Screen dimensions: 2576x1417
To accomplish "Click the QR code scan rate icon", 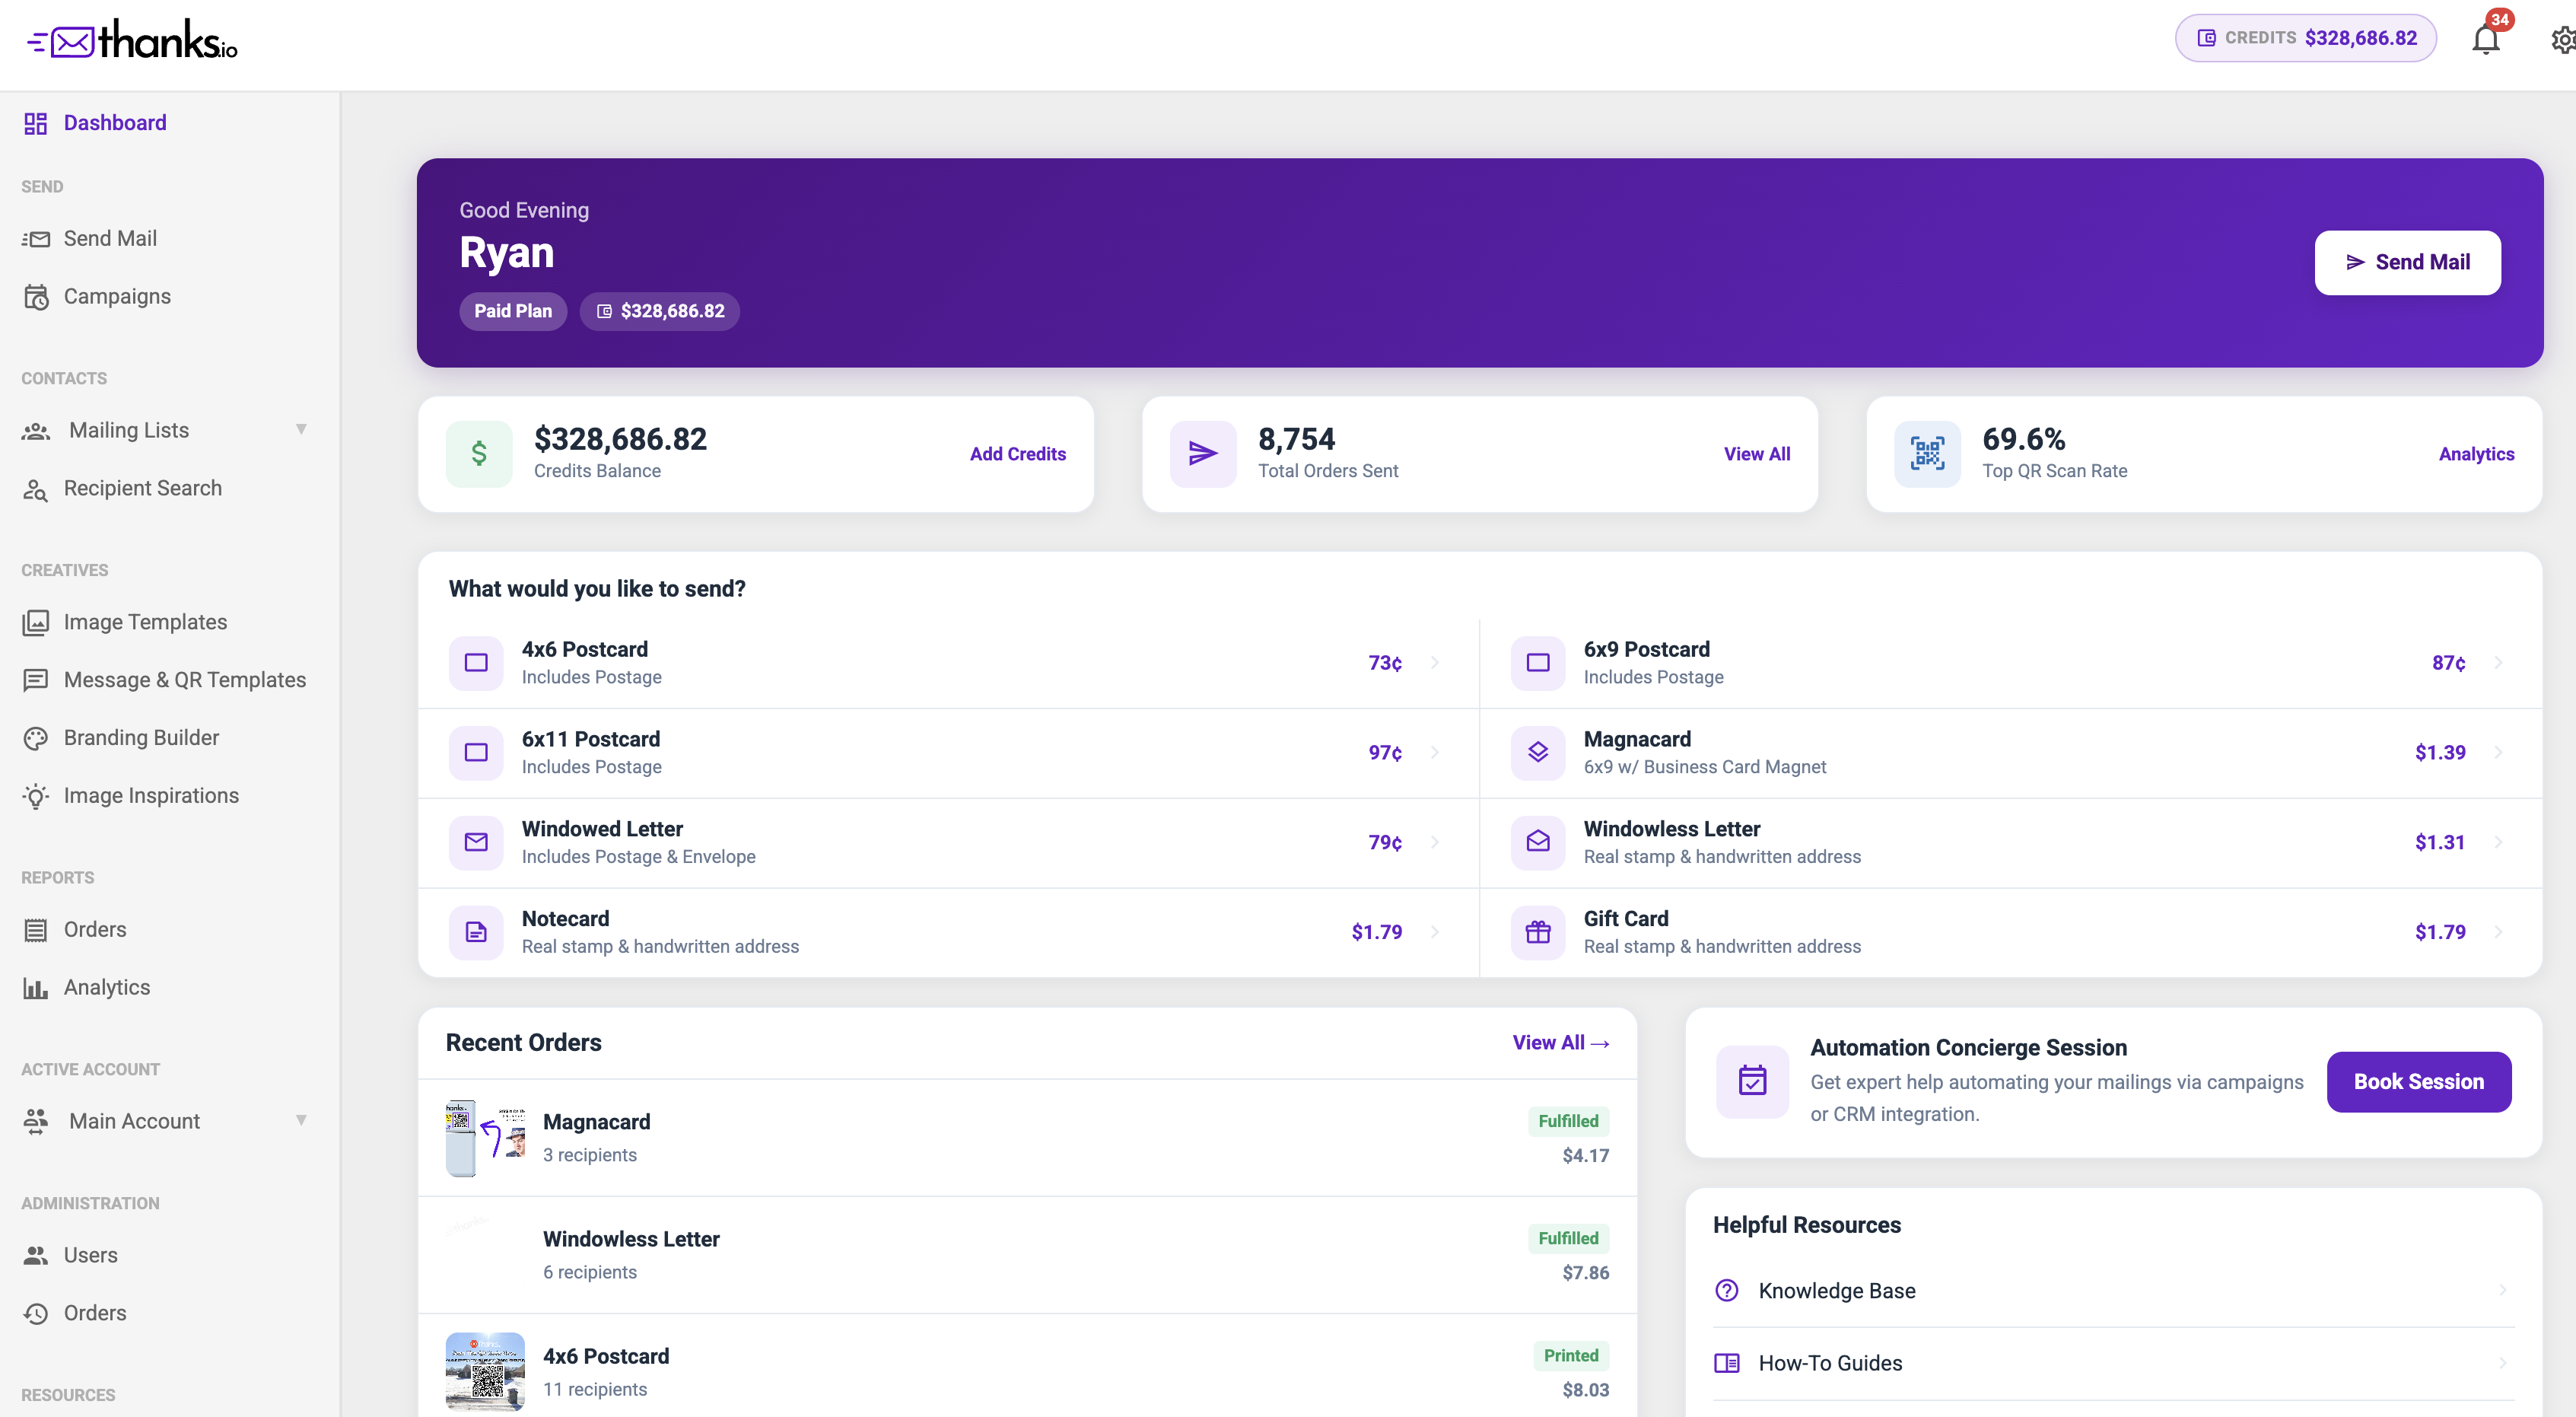I will point(1927,453).
